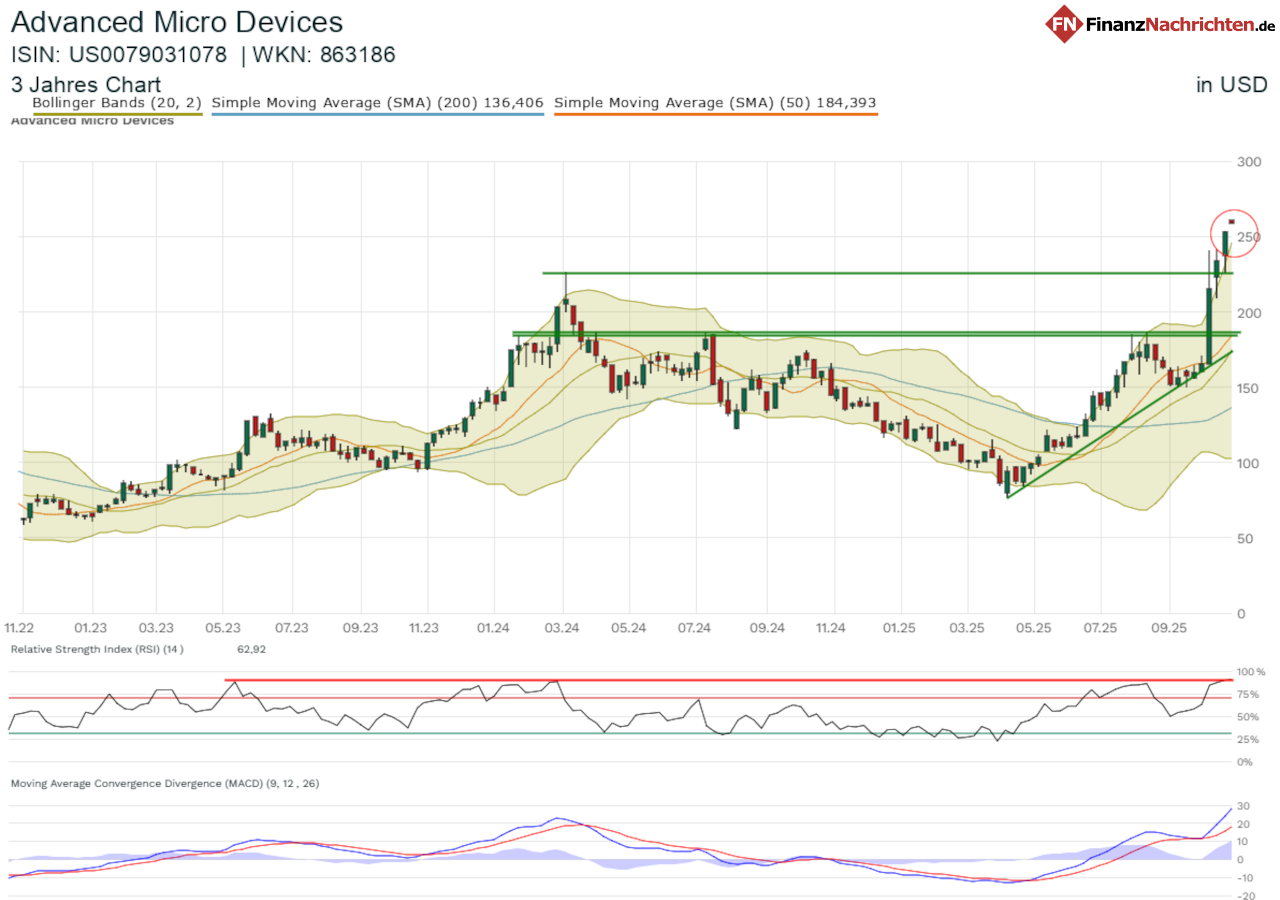The height and width of the screenshot is (900, 1280).
Task: Toggle the SMA (50) legend entry
Action: point(715,102)
